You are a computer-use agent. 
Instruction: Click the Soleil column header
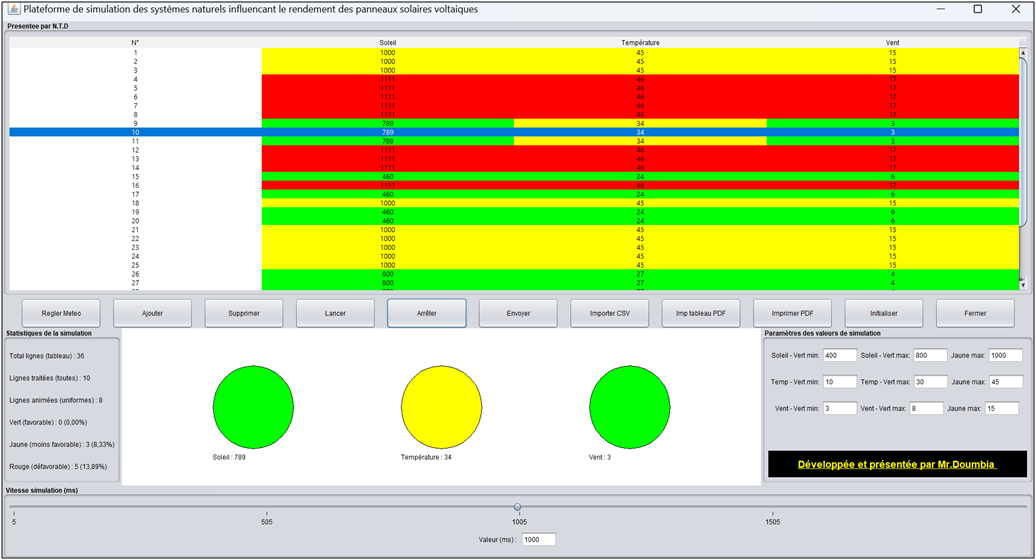pos(388,43)
